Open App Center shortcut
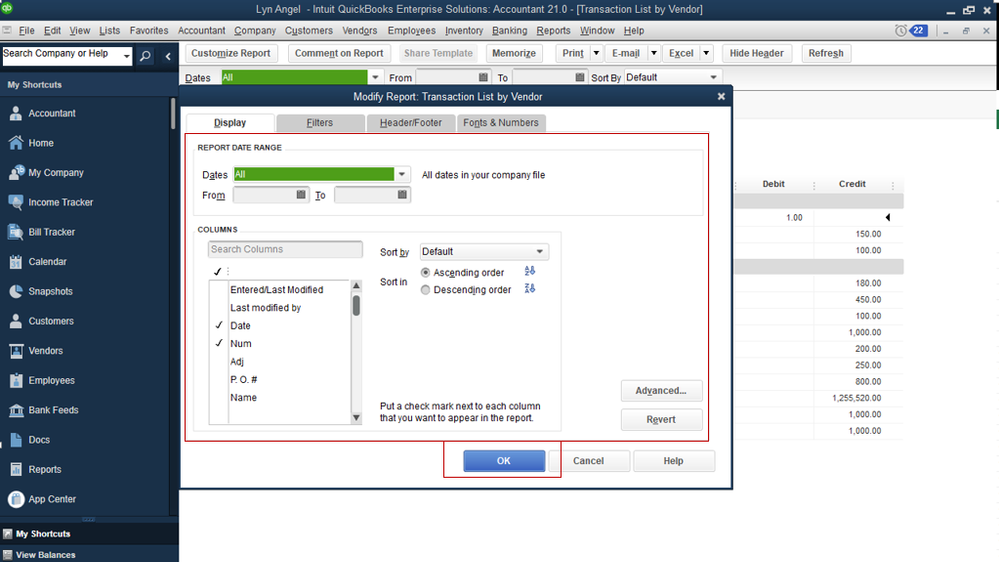This screenshot has height=562, width=999. pos(52,499)
